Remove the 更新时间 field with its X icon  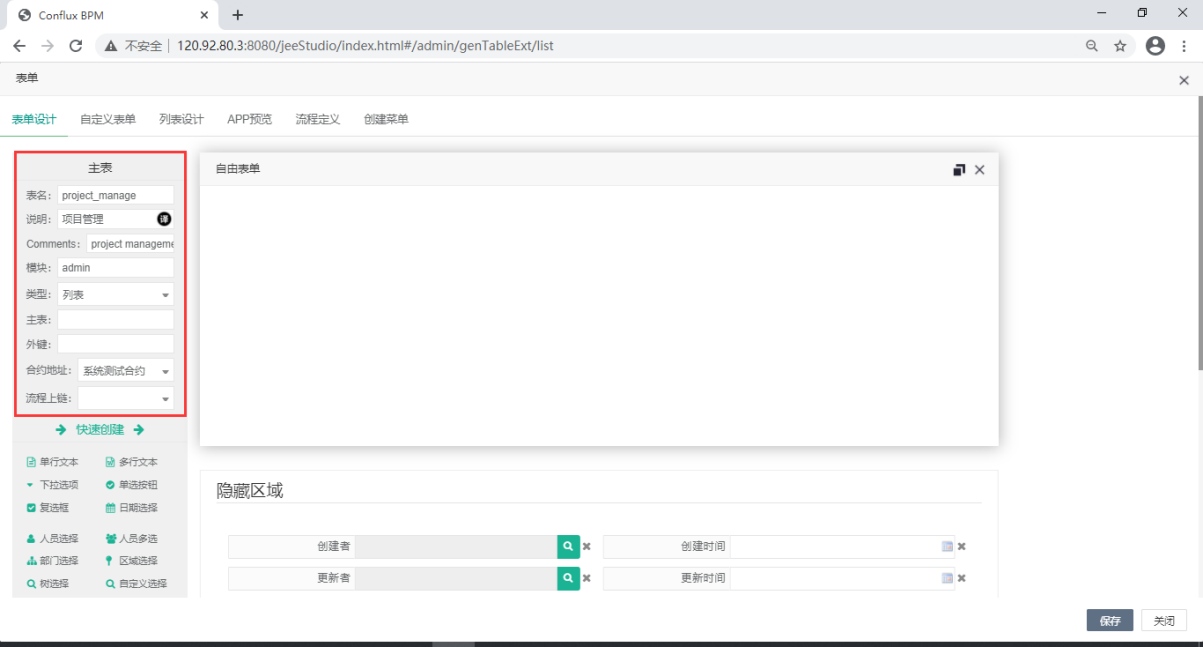click(961, 578)
